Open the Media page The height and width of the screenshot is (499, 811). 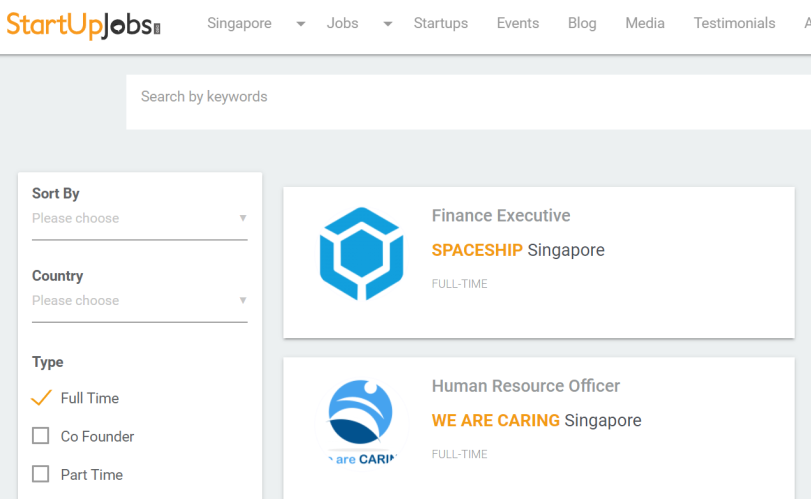[645, 23]
